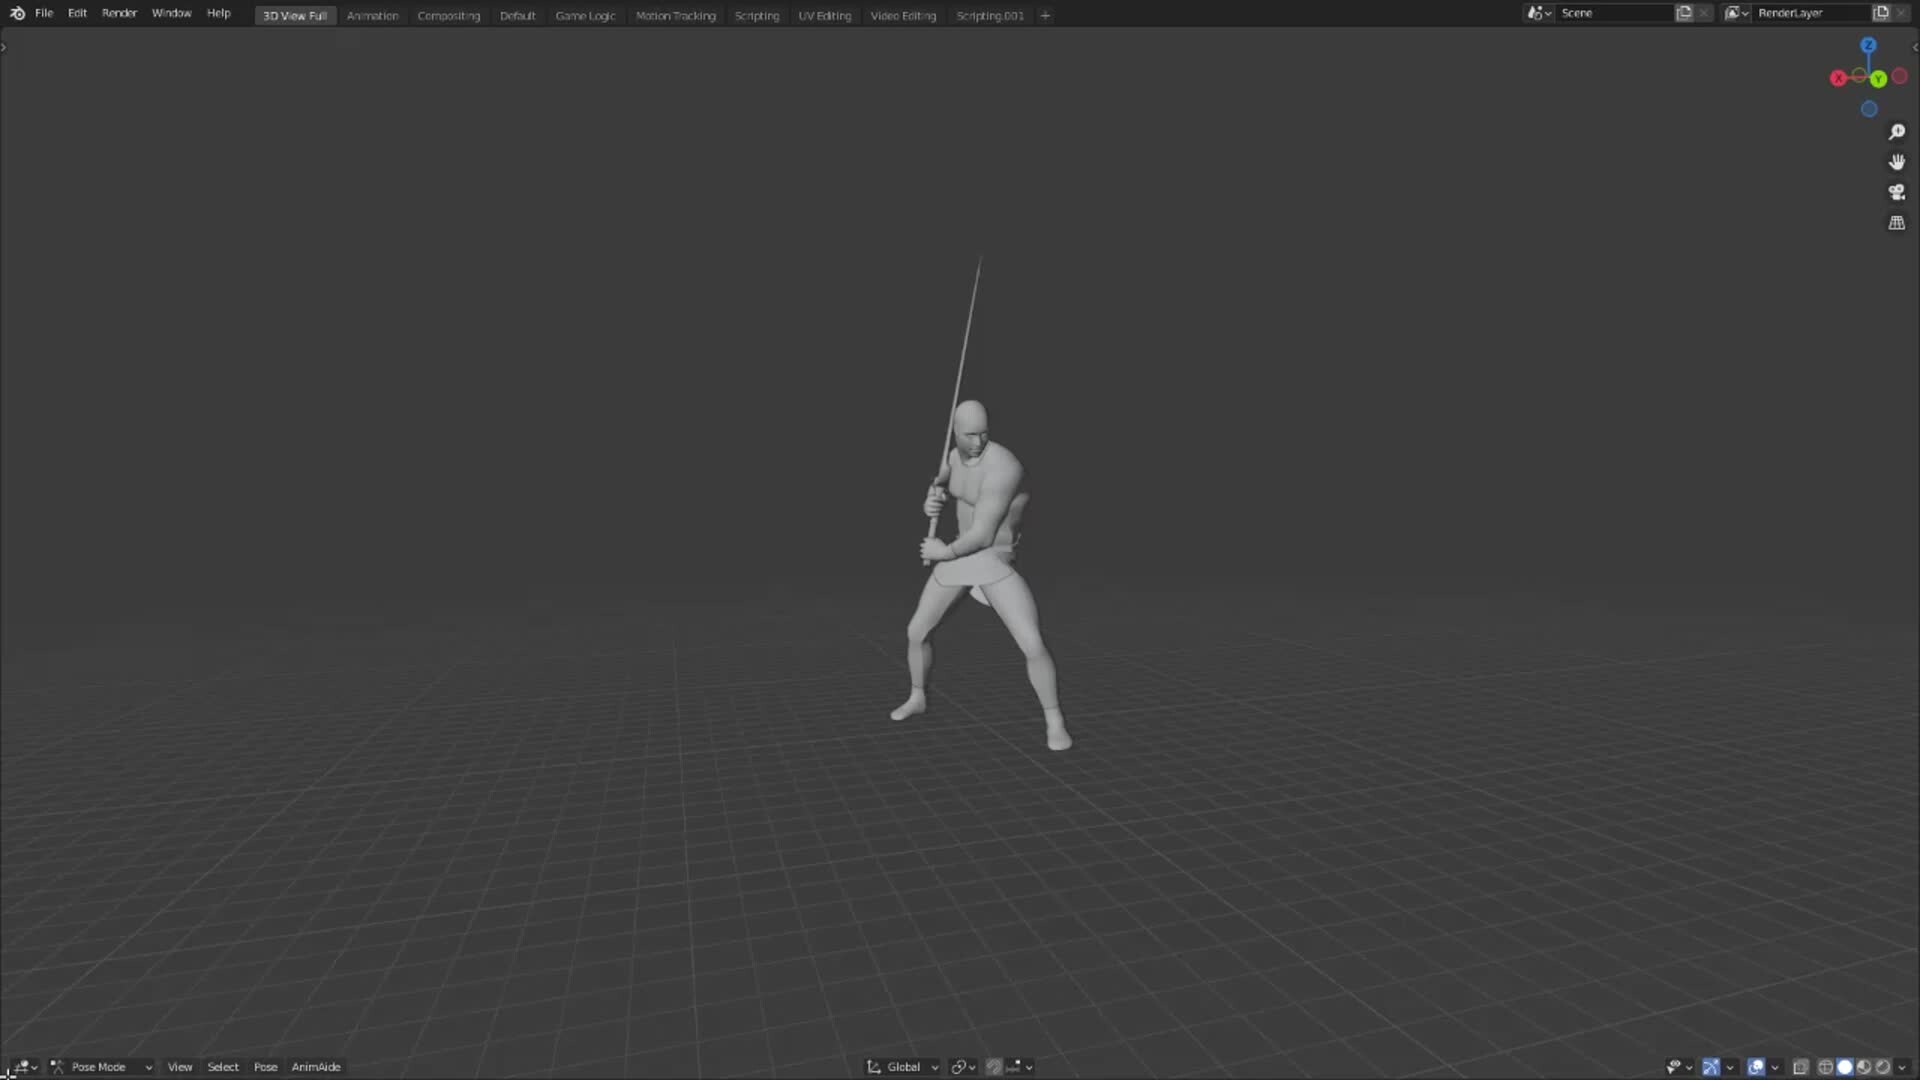Image resolution: width=1920 pixels, height=1080 pixels.
Task: Switch to the Animation workspace tab
Action: point(372,16)
